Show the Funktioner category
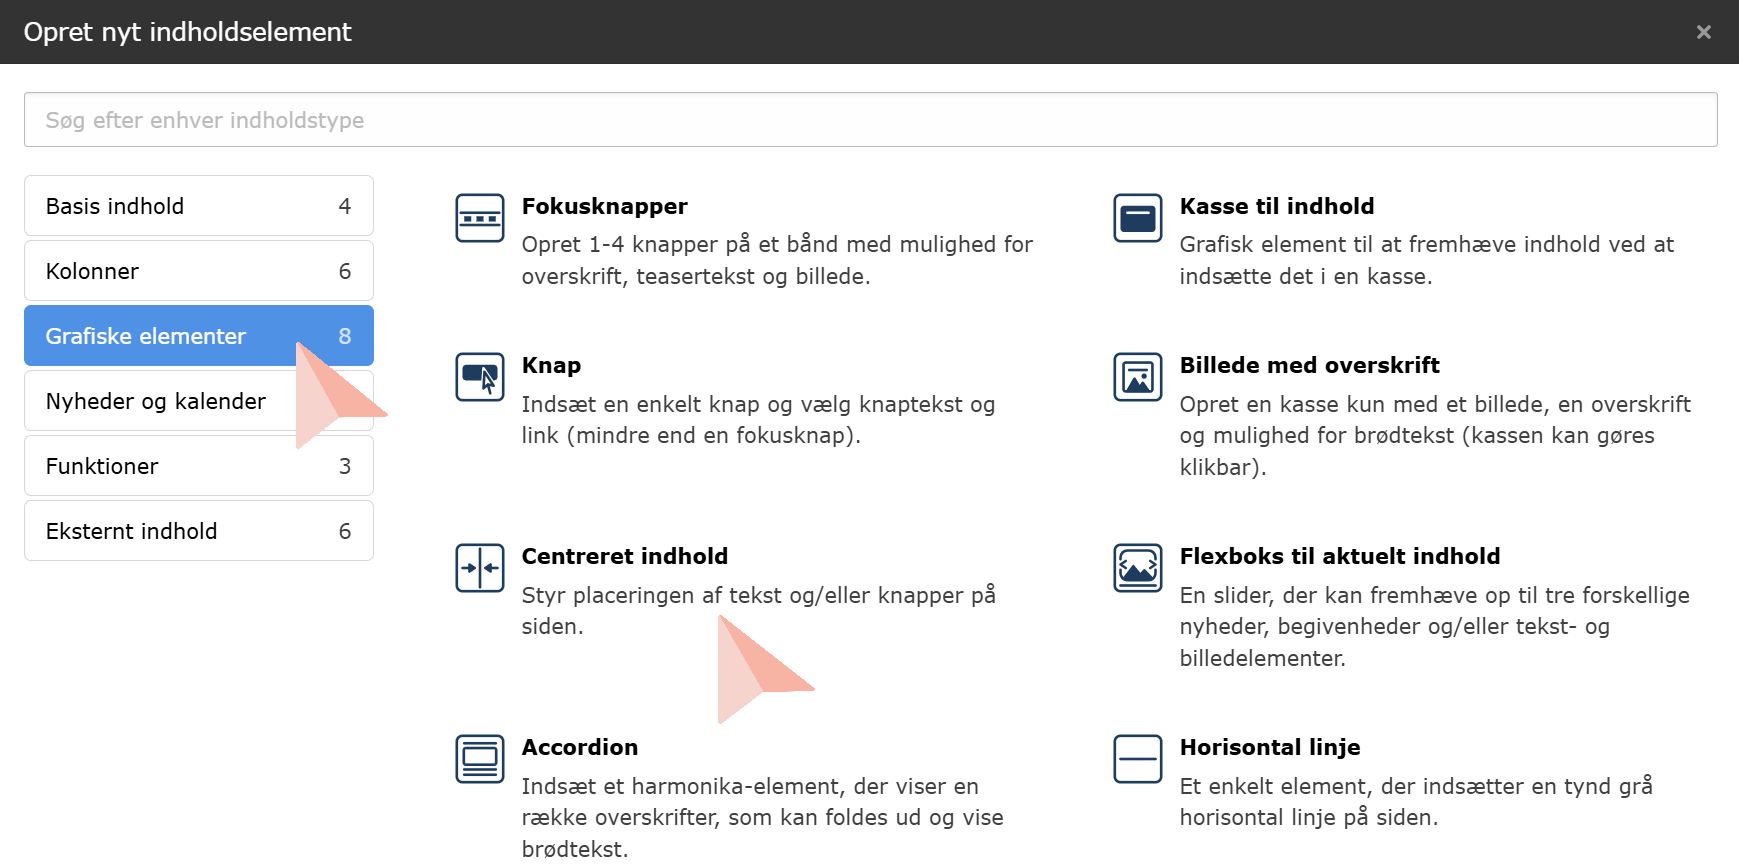The image size is (1739, 864). [199, 466]
